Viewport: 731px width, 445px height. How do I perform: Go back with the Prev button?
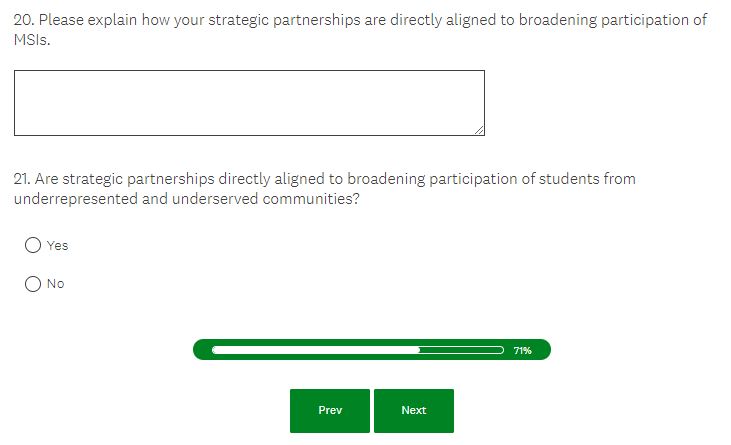tap(330, 410)
